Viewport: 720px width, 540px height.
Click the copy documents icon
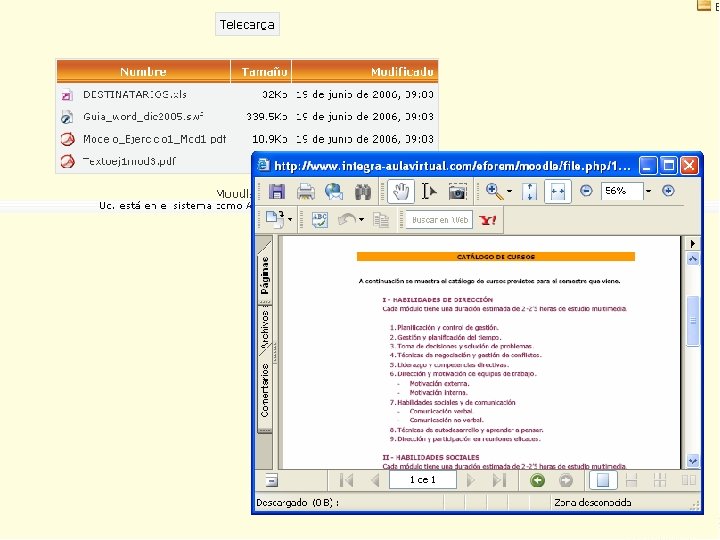381,219
